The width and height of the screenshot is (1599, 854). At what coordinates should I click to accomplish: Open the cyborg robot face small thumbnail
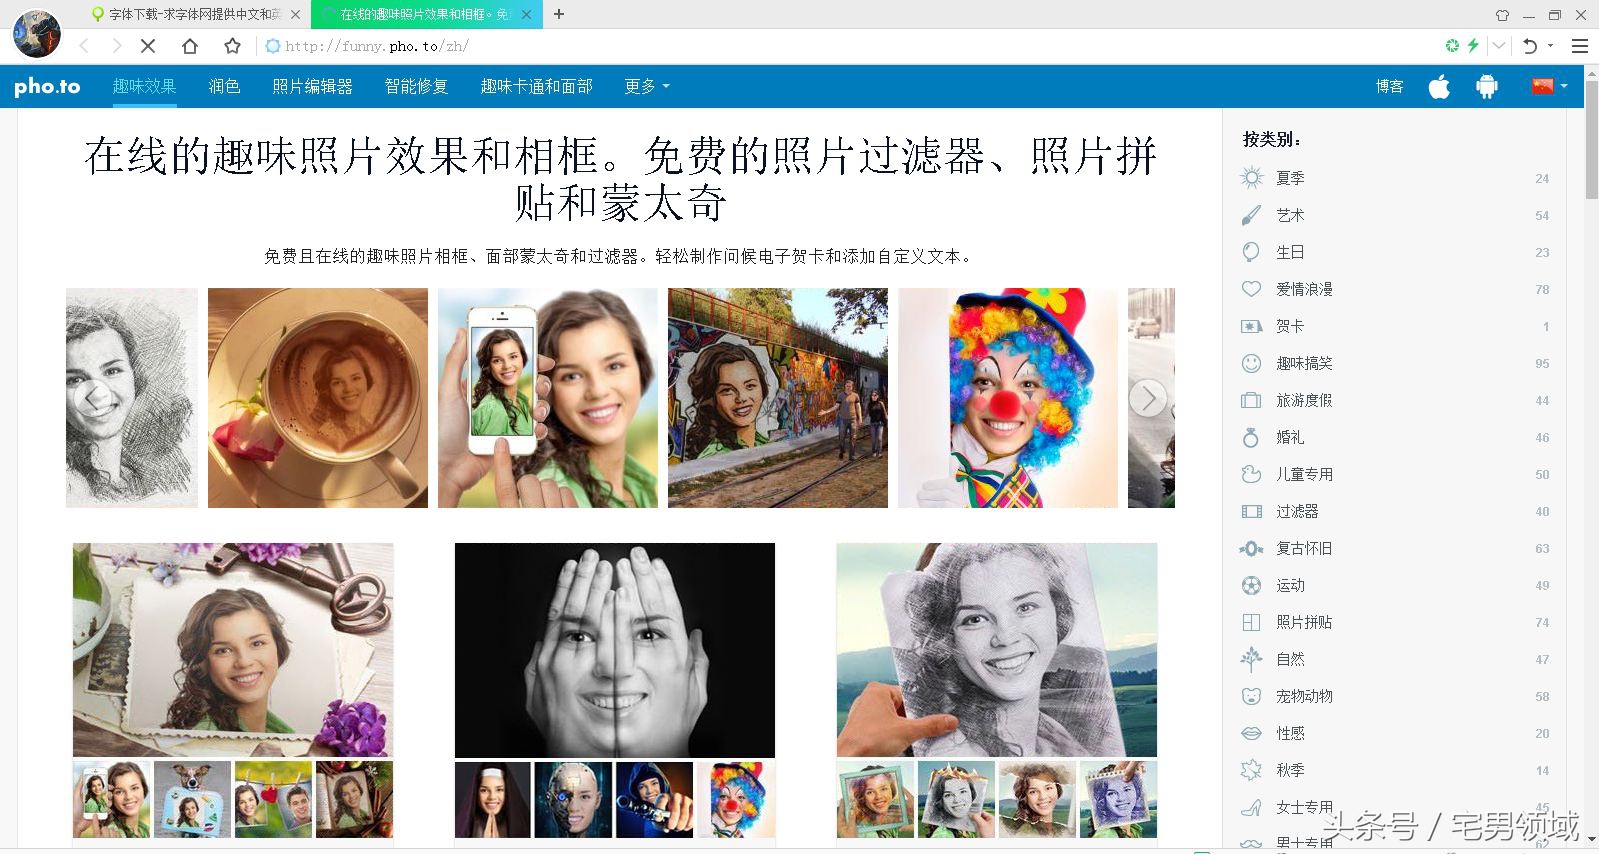(x=573, y=799)
